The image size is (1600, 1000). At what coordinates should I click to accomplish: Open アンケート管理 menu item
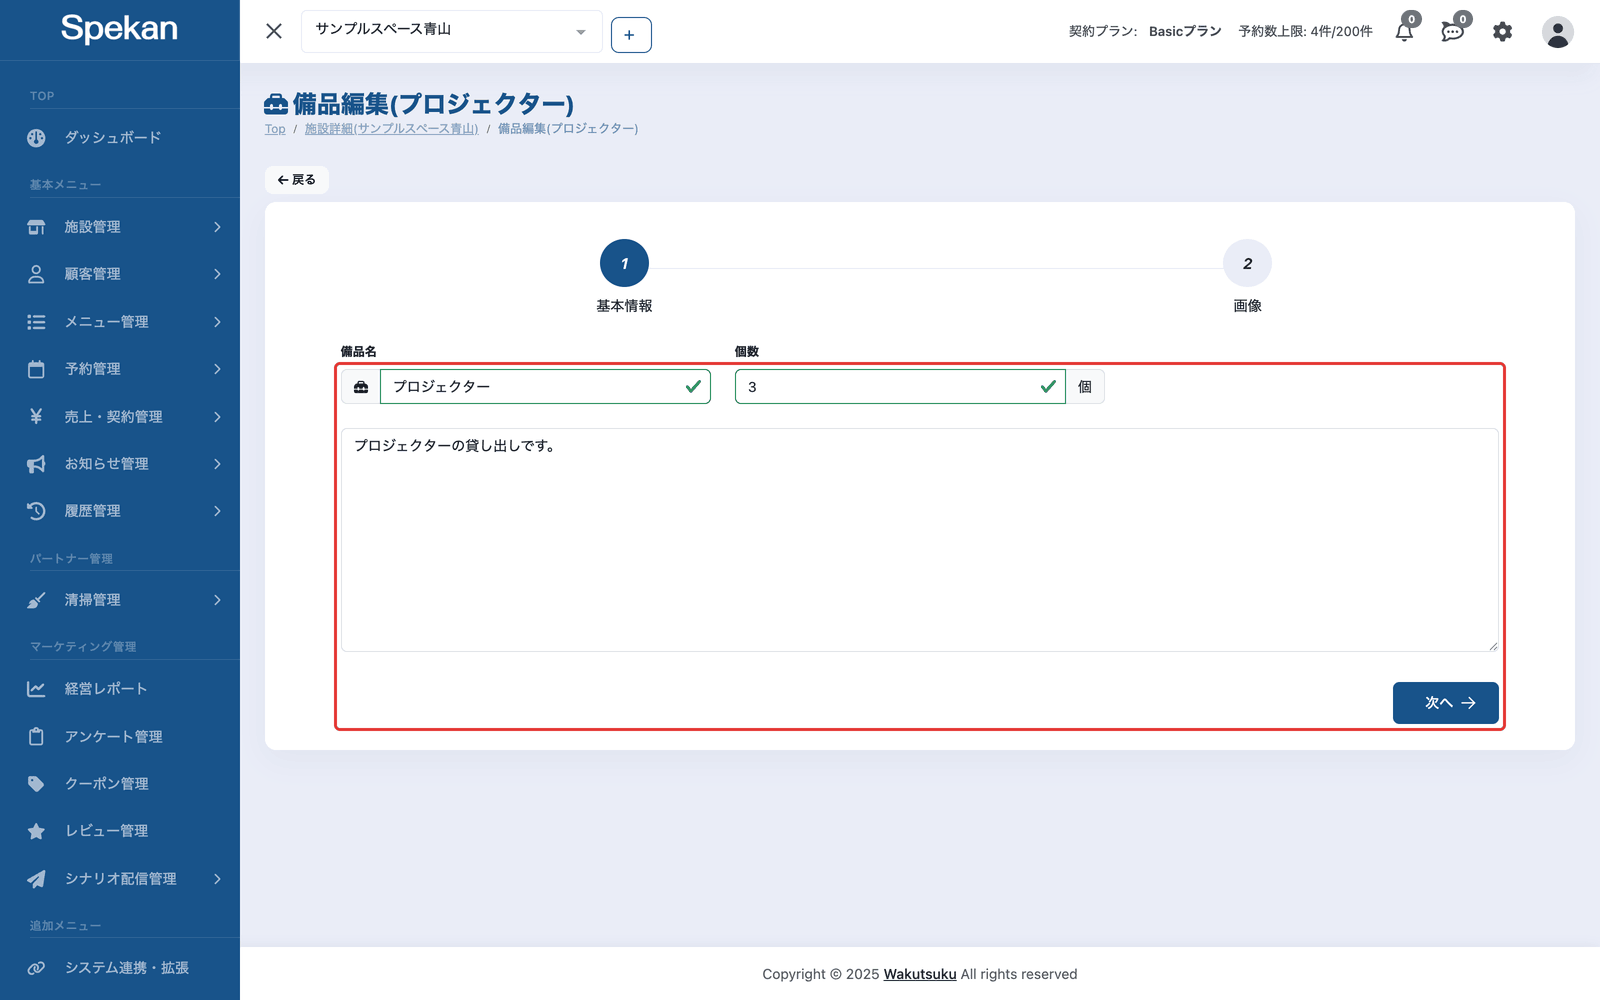coord(120,736)
